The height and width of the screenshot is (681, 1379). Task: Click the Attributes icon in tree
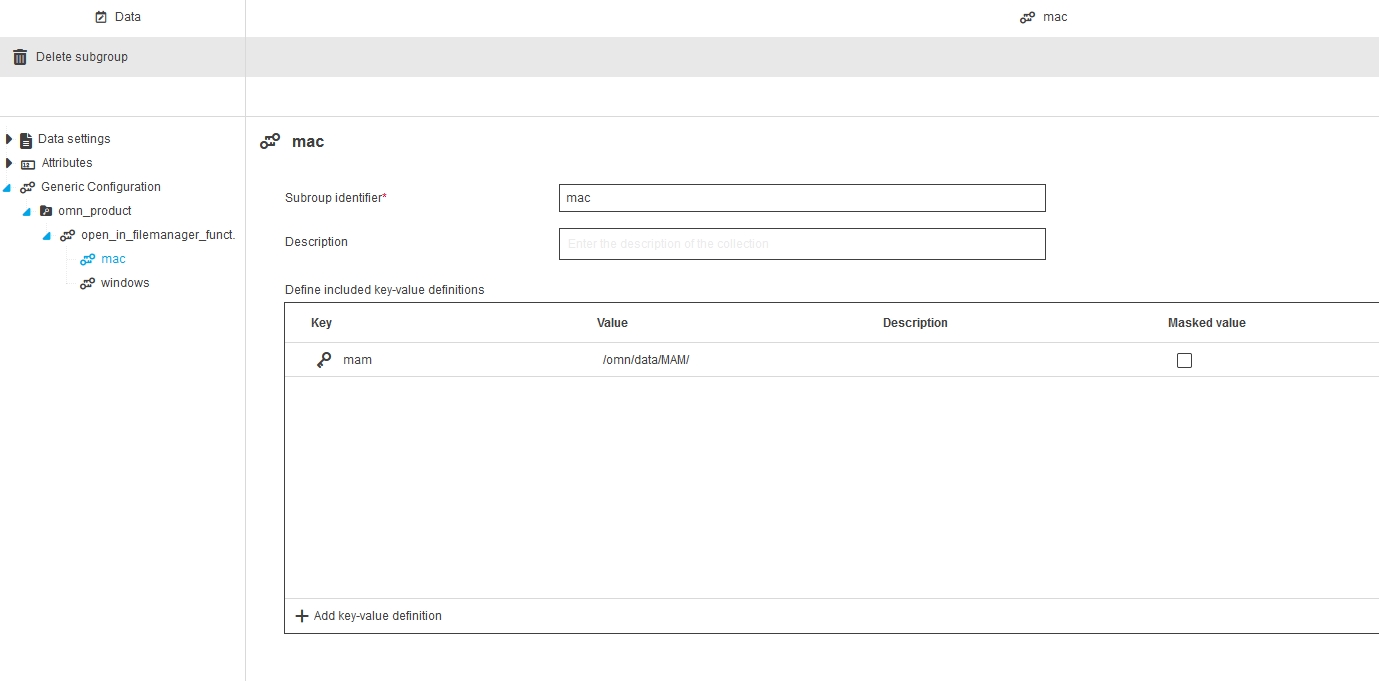[x=28, y=164]
